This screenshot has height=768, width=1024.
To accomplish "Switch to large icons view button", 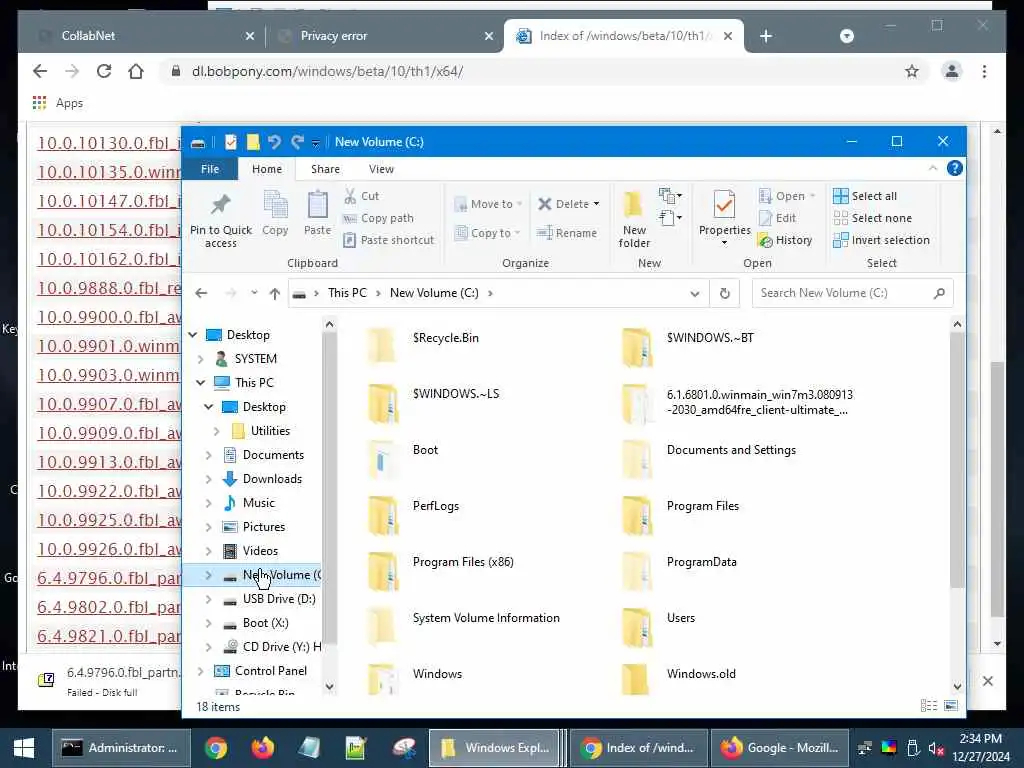I will [x=951, y=705].
